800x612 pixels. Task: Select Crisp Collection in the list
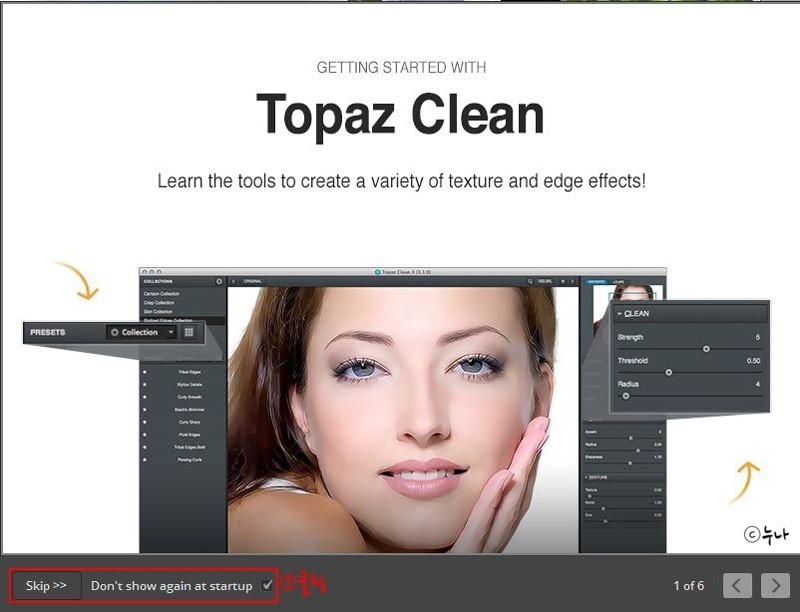pyautogui.click(x=159, y=303)
